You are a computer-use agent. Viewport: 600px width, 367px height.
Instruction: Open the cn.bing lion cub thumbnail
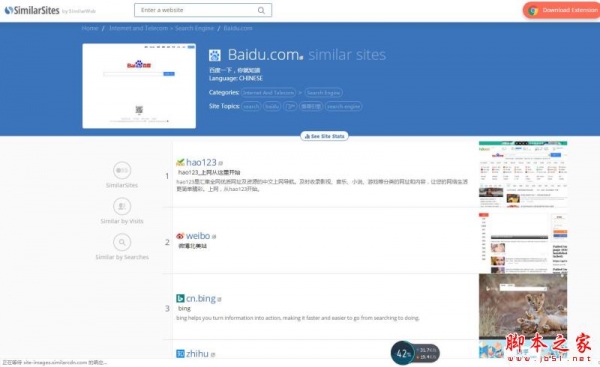(523, 307)
